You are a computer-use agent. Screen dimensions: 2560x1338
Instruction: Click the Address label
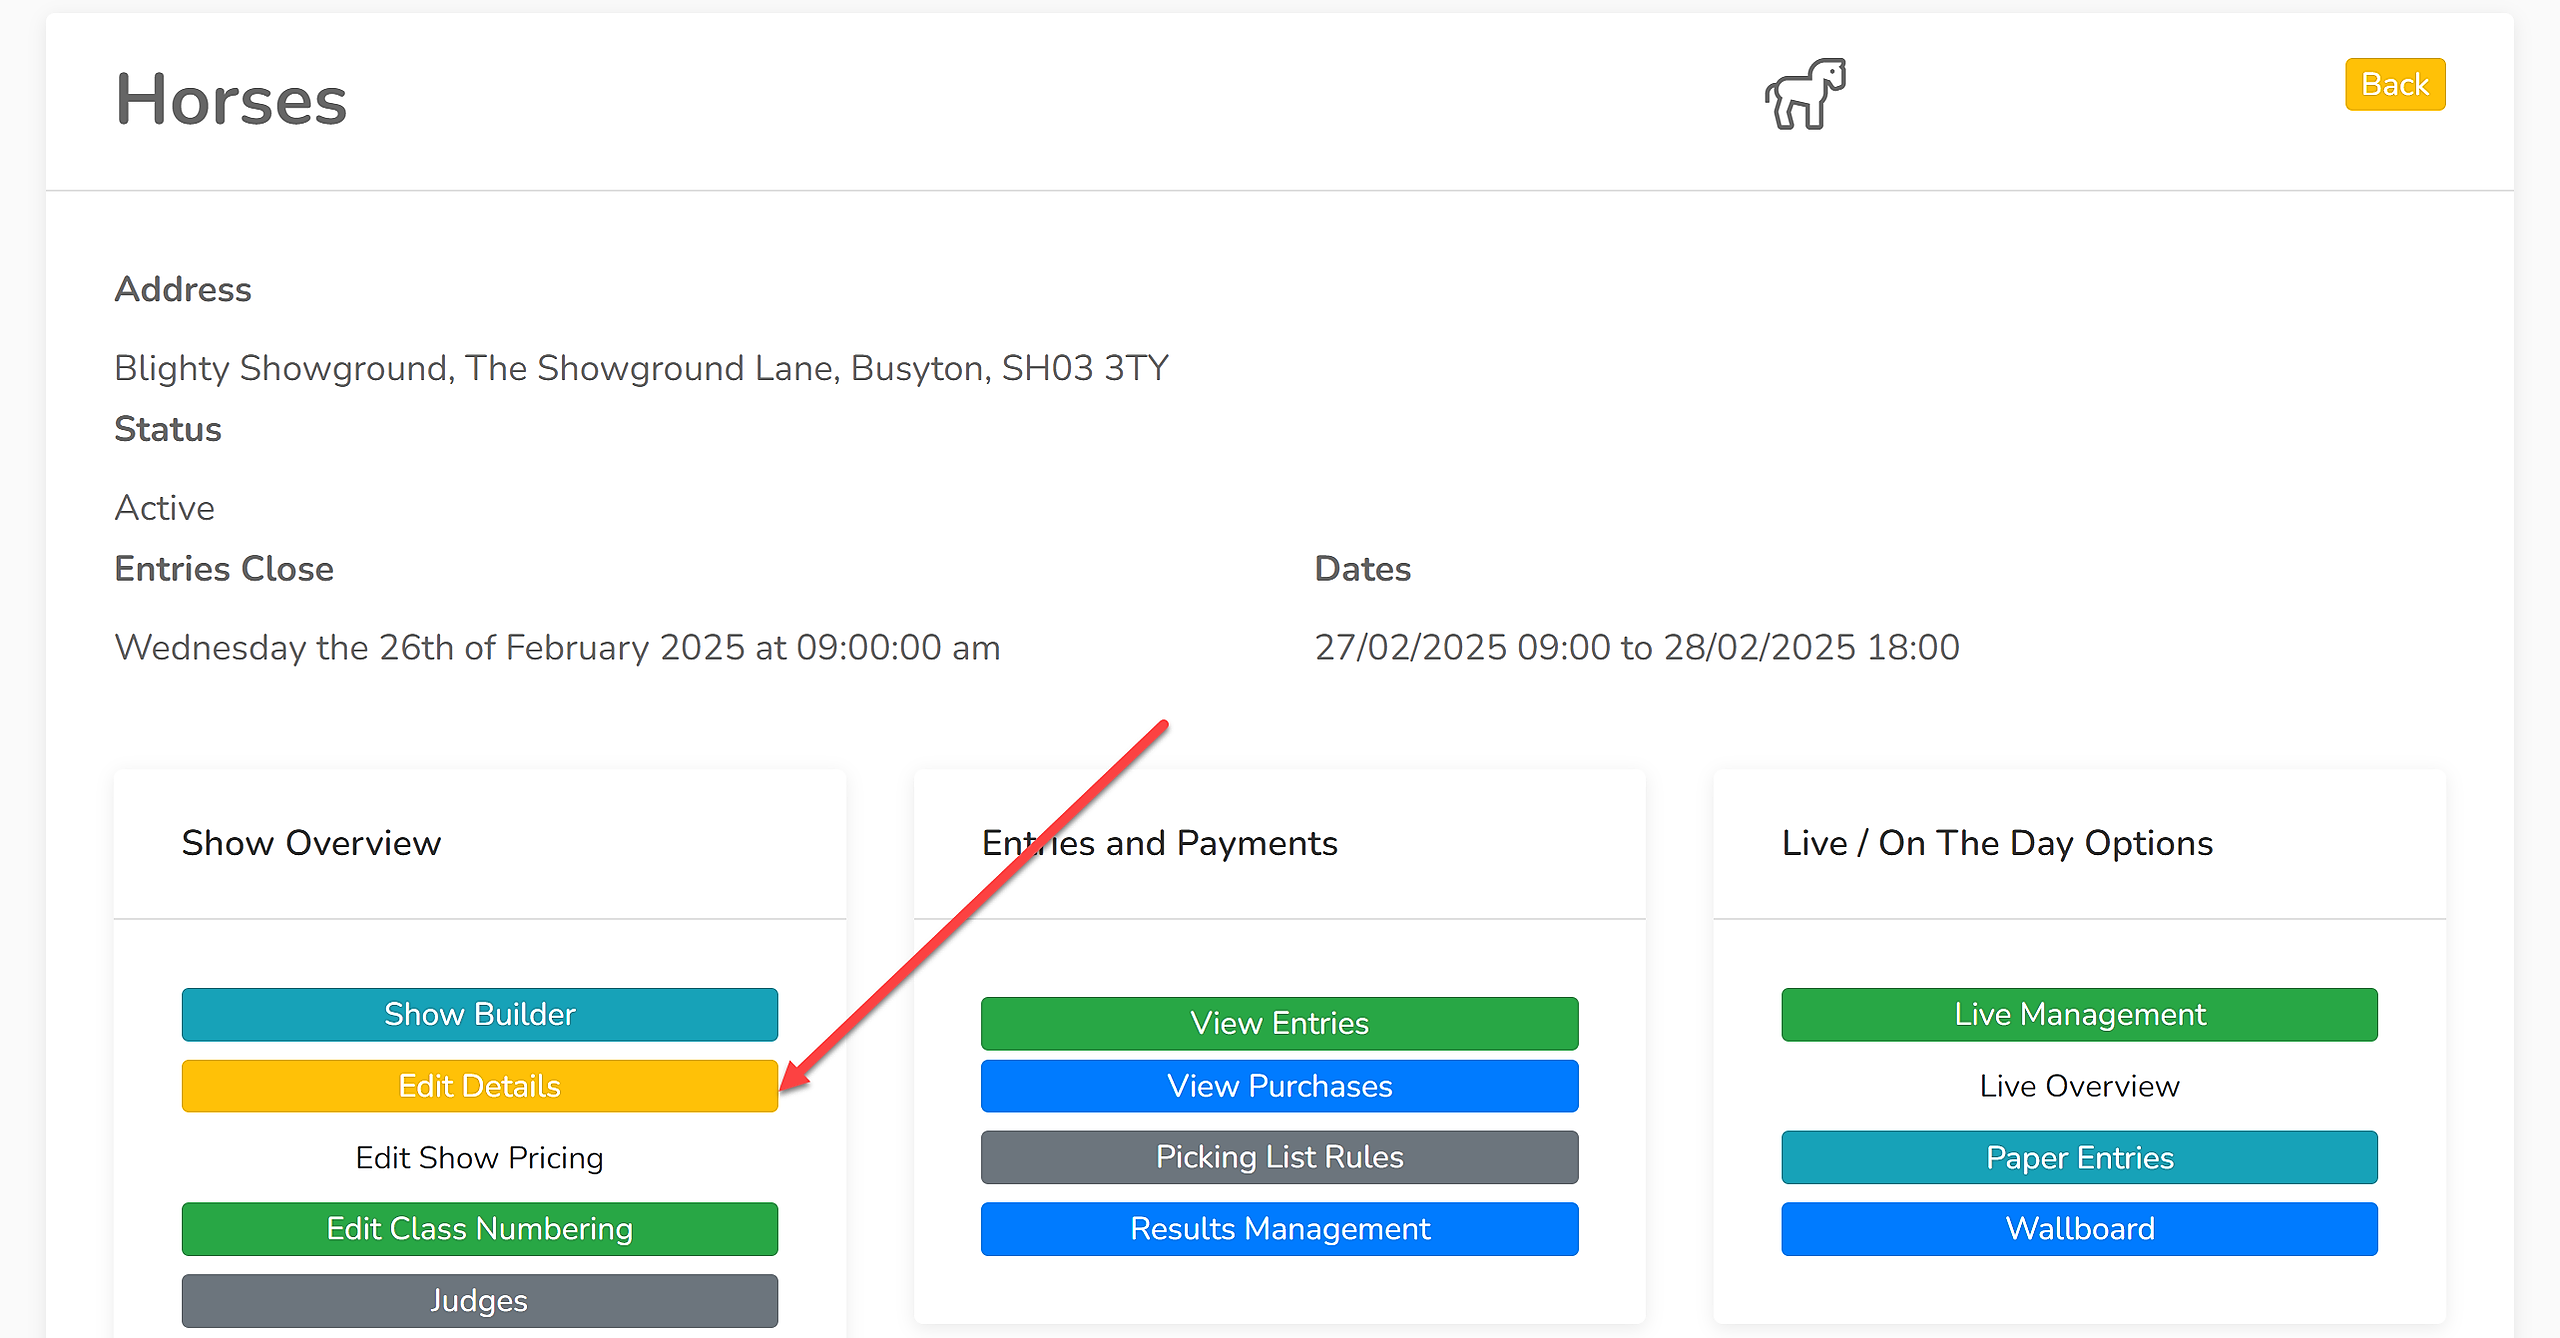(x=183, y=289)
